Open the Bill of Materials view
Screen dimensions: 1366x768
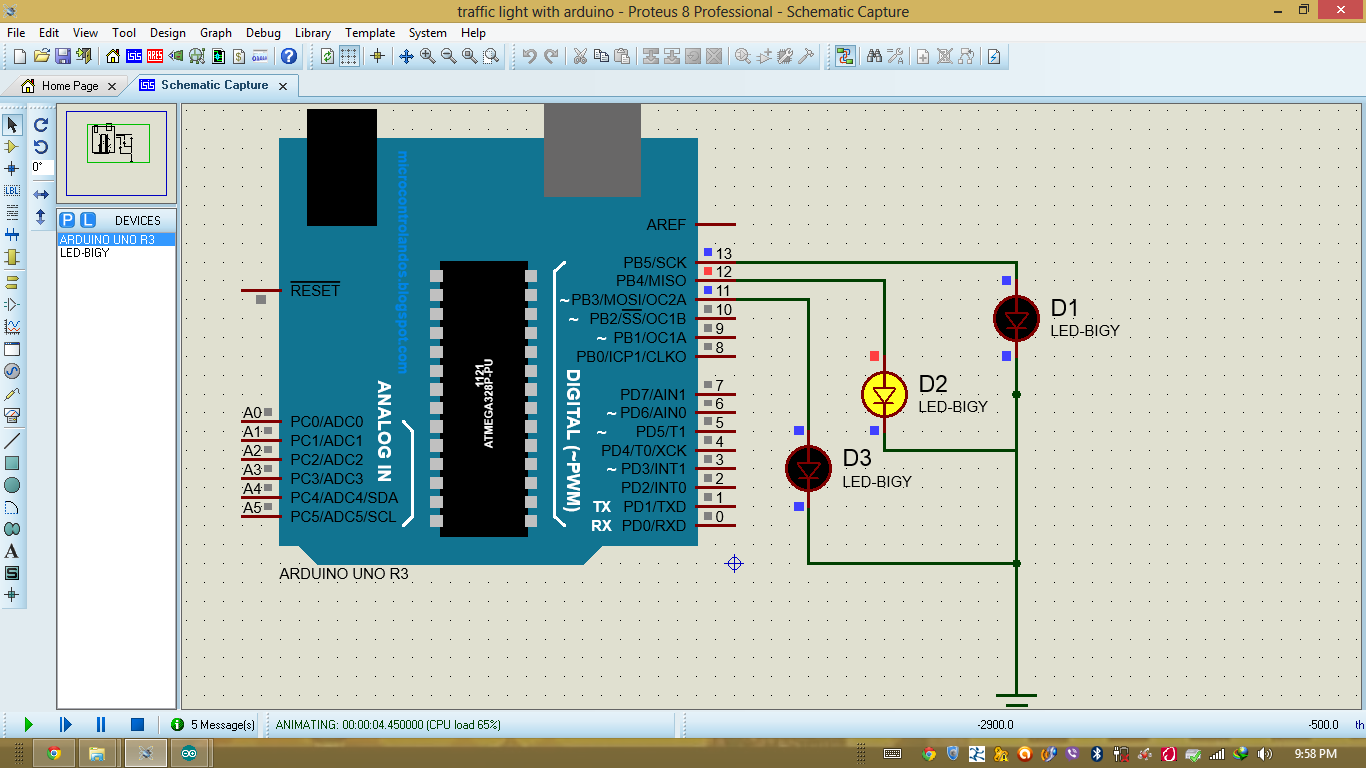(238, 57)
